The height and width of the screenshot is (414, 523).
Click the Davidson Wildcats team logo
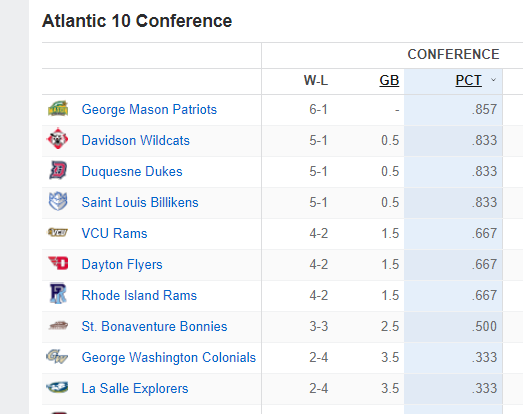click(57, 138)
